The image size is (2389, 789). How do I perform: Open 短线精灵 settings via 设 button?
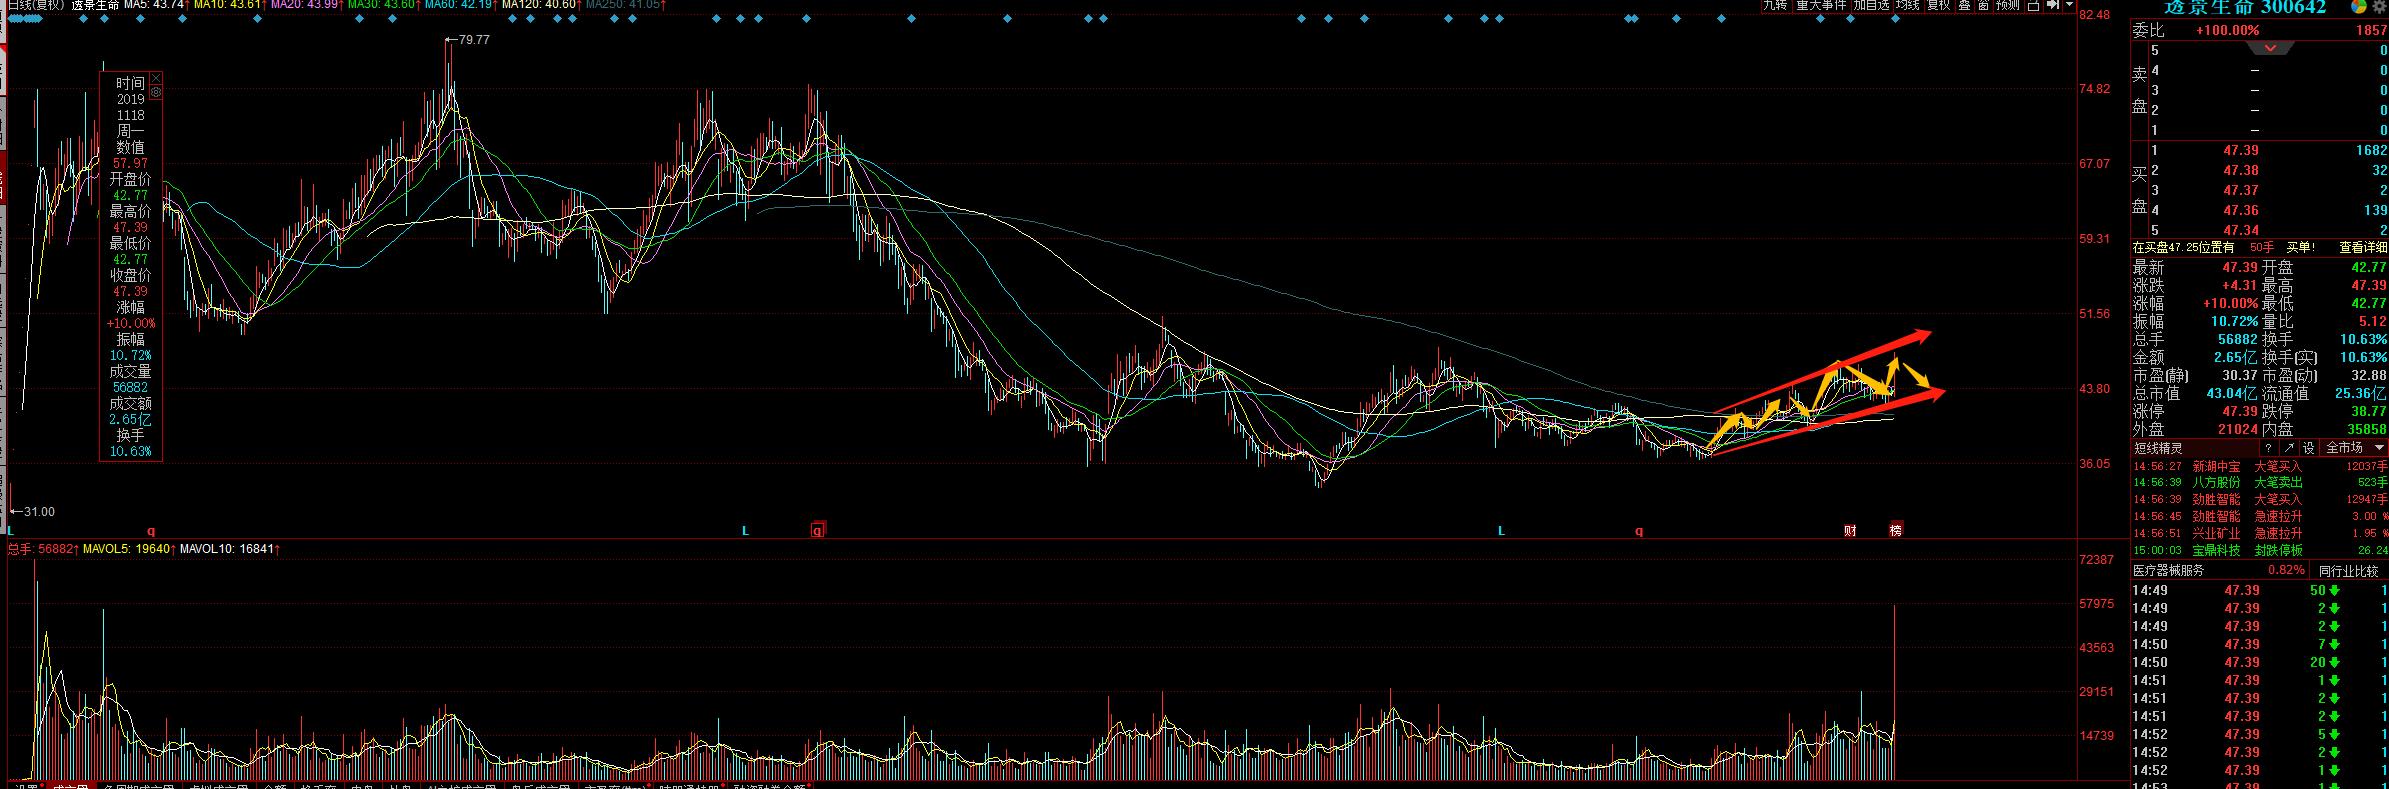click(x=2308, y=448)
